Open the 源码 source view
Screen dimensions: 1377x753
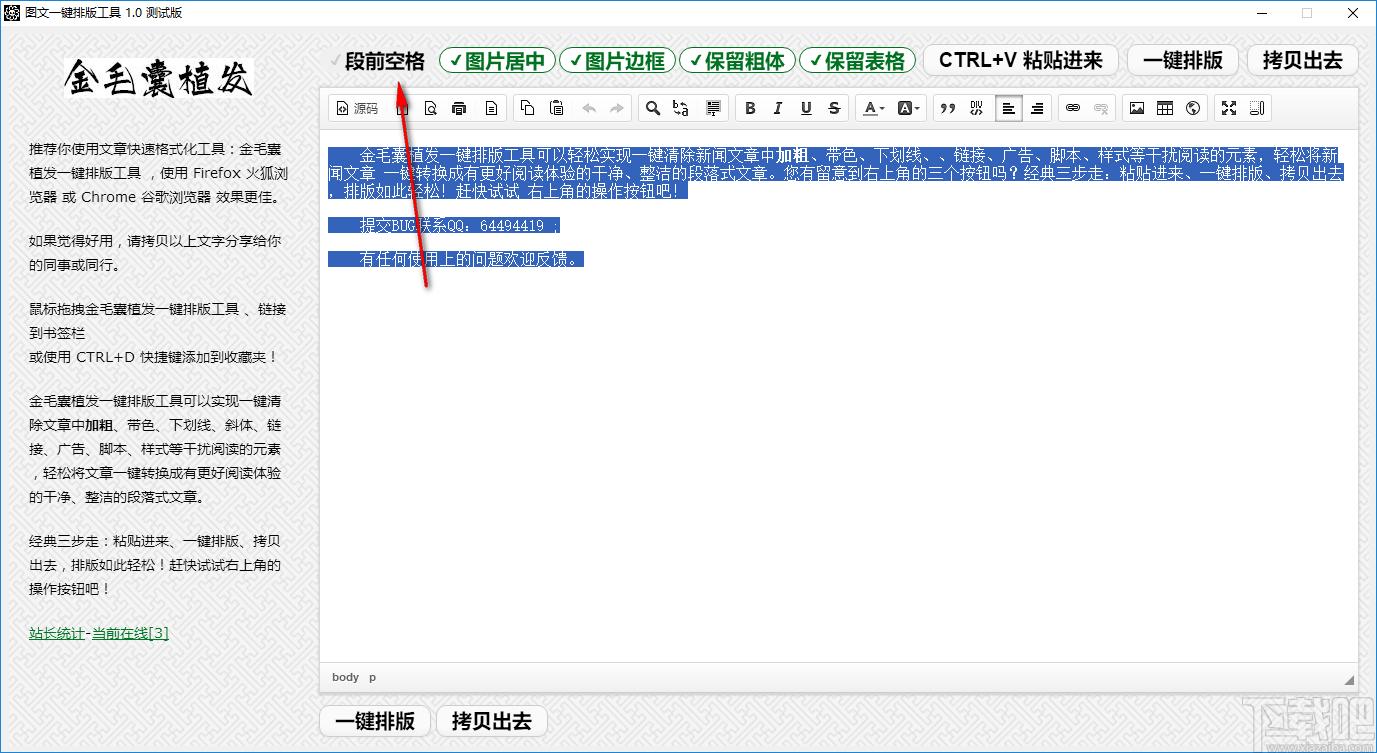pos(357,108)
